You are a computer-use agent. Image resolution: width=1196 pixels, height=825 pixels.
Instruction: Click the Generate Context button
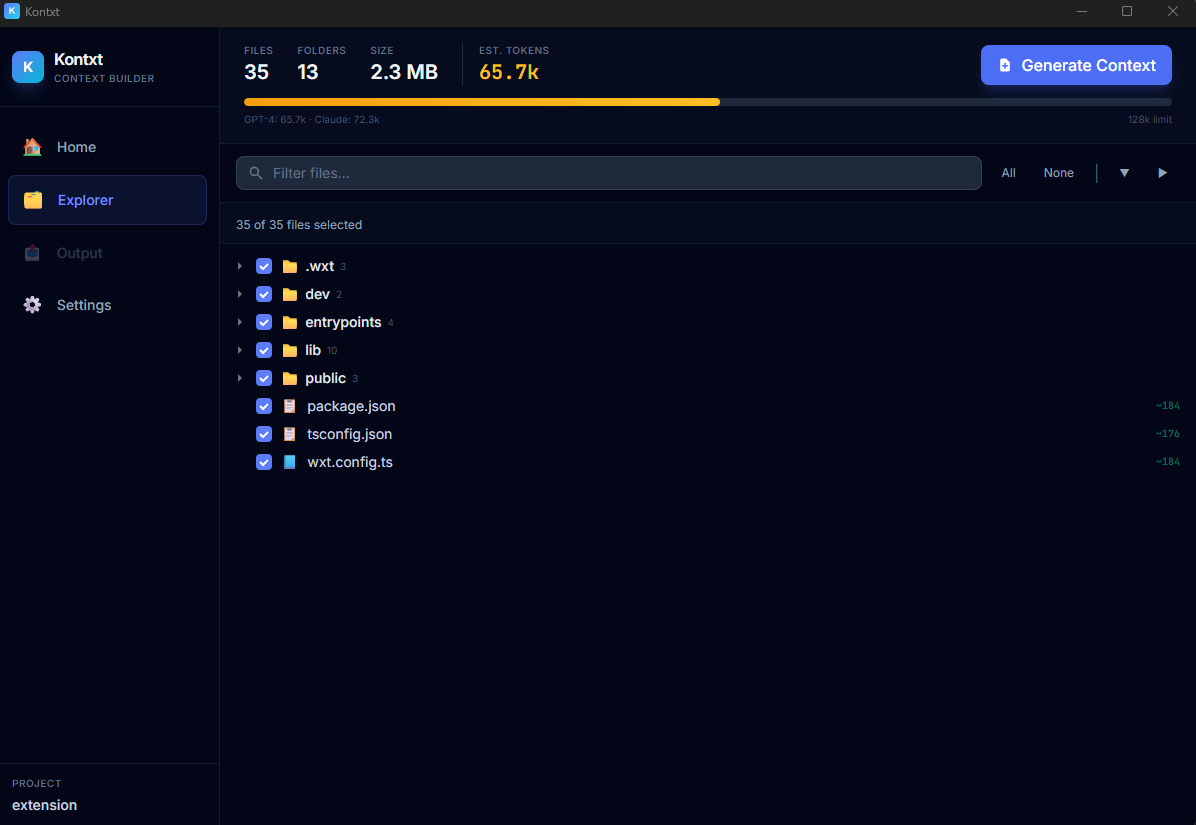tap(1076, 66)
